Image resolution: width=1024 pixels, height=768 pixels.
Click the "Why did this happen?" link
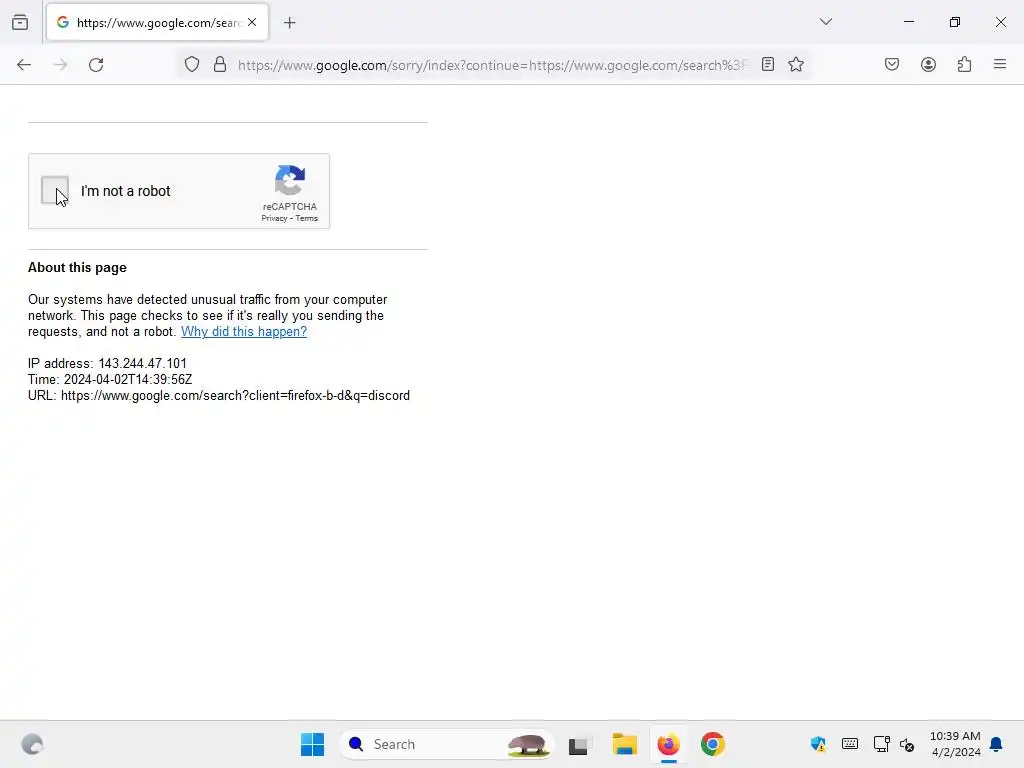pos(244,331)
